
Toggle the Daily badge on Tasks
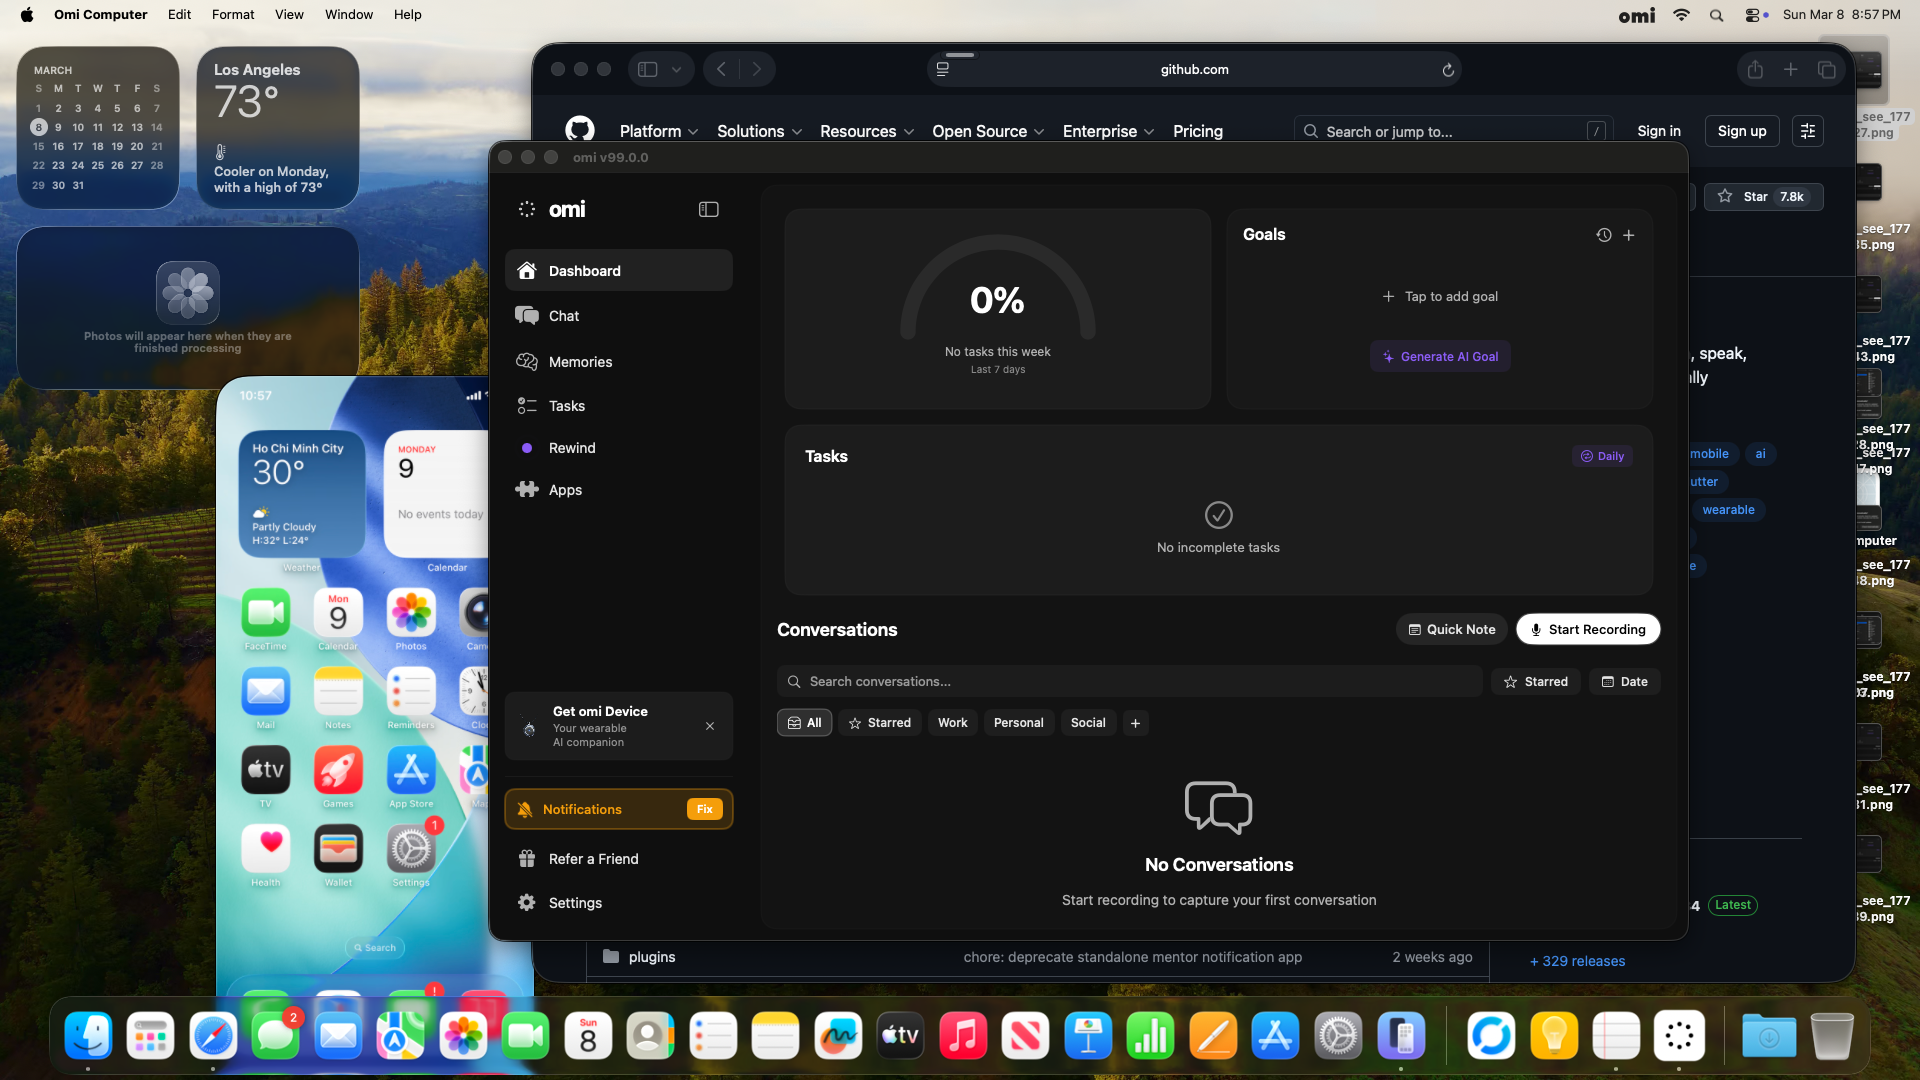tap(1602, 456)
